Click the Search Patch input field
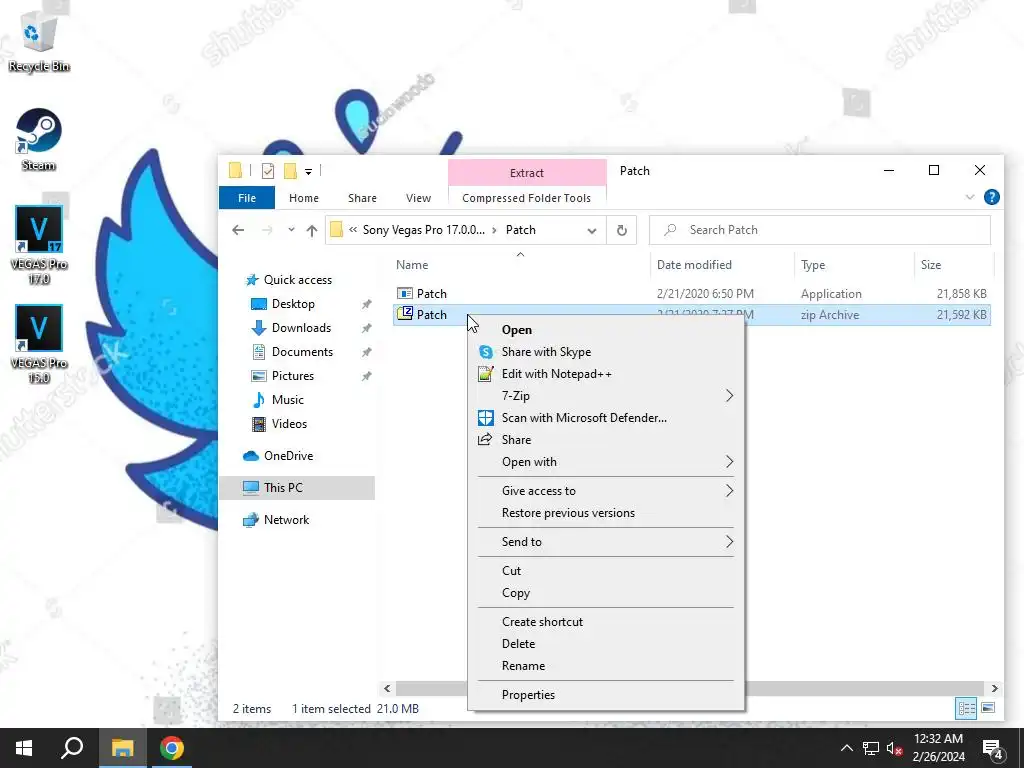 coord(820,230)
